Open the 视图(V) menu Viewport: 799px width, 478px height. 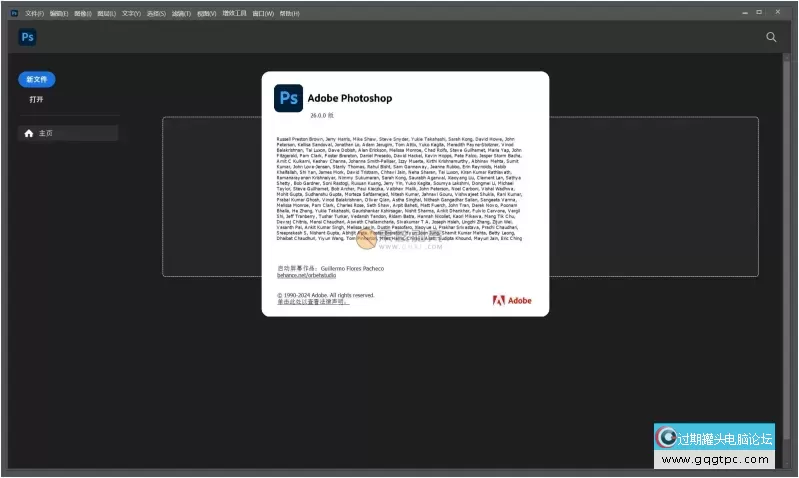206,15
